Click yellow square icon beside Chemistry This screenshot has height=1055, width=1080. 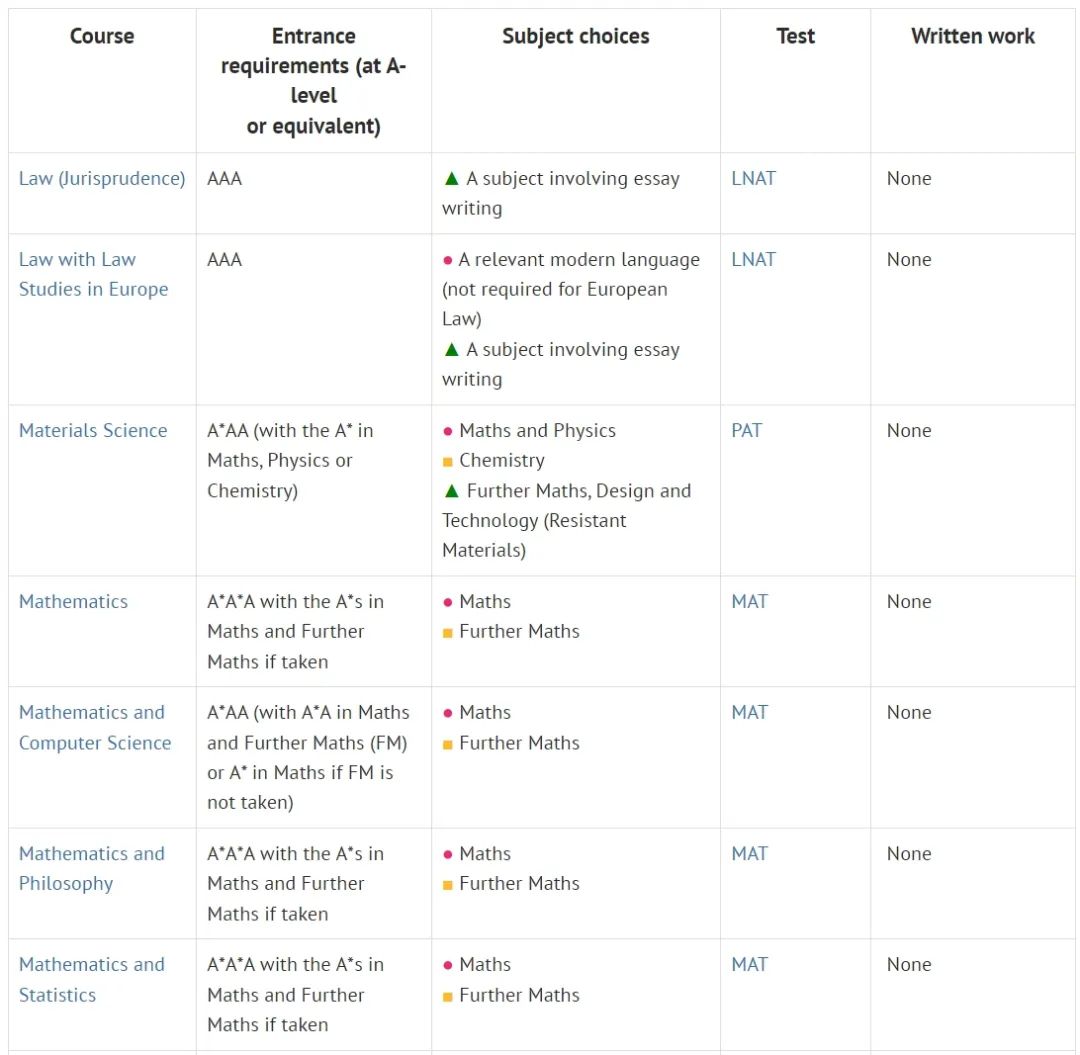pyautogui.click(x=448, y=461)
